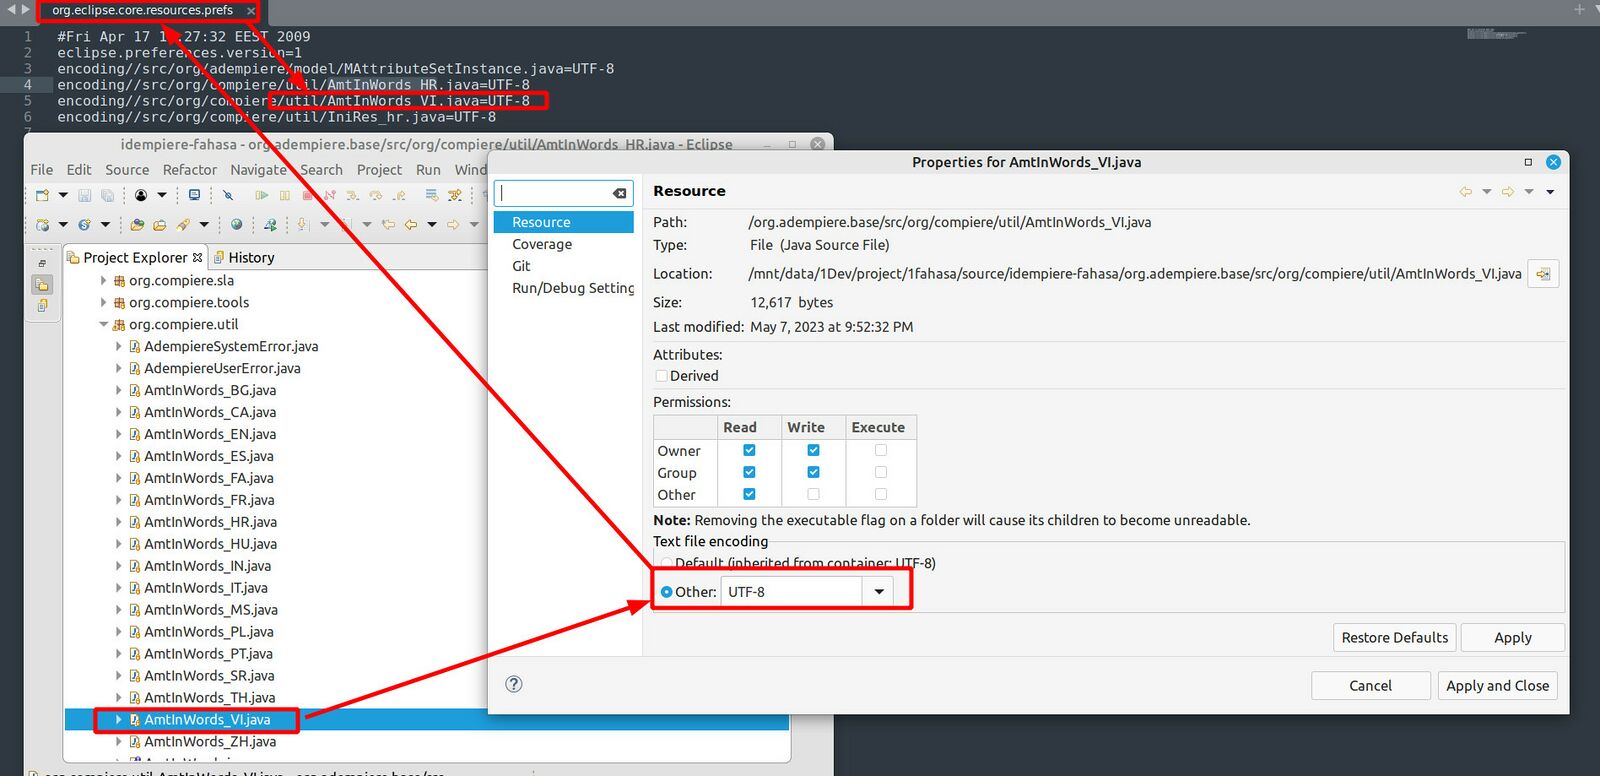Viewport: 1600px width, 776px height.
Task: Clear the properties filter text field
Action: pos(620,193)
